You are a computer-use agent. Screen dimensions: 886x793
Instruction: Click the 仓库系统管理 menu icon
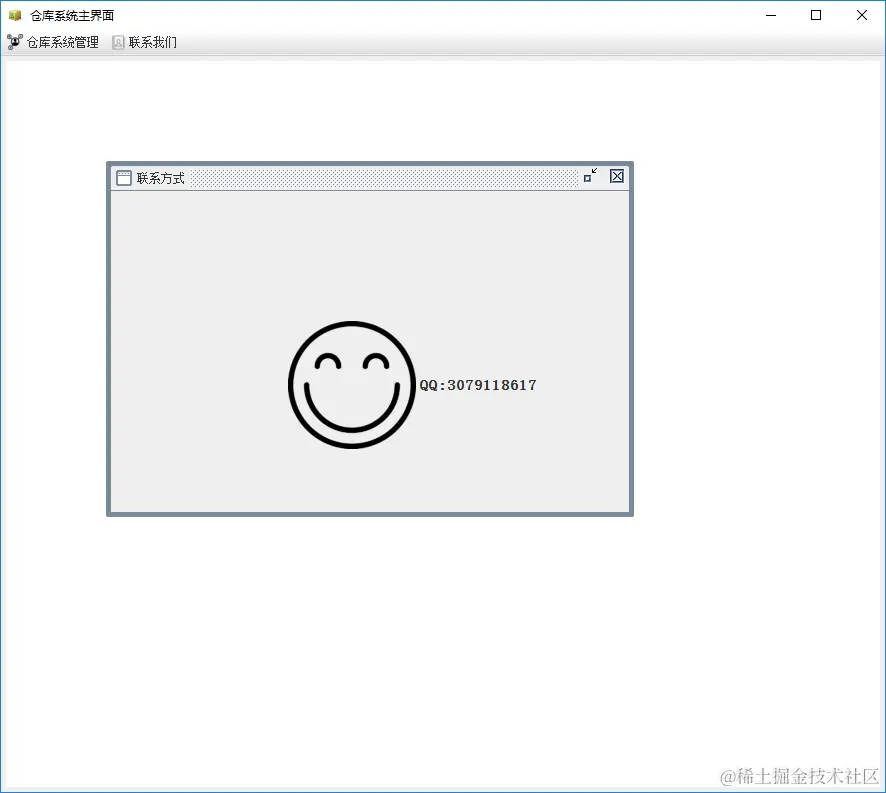15,42
